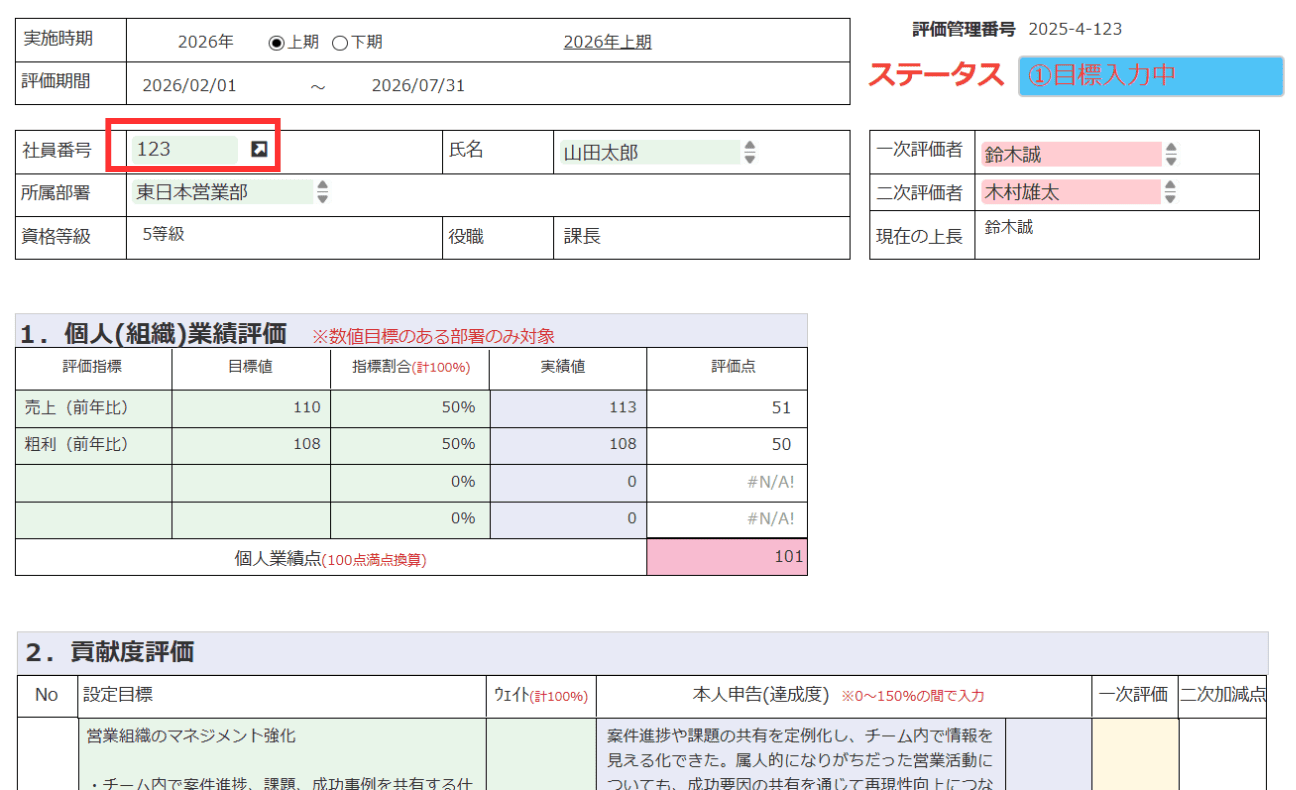
Task: Click the 粗利 実績値 cell showing 108
Action: [x=568, y=445]
